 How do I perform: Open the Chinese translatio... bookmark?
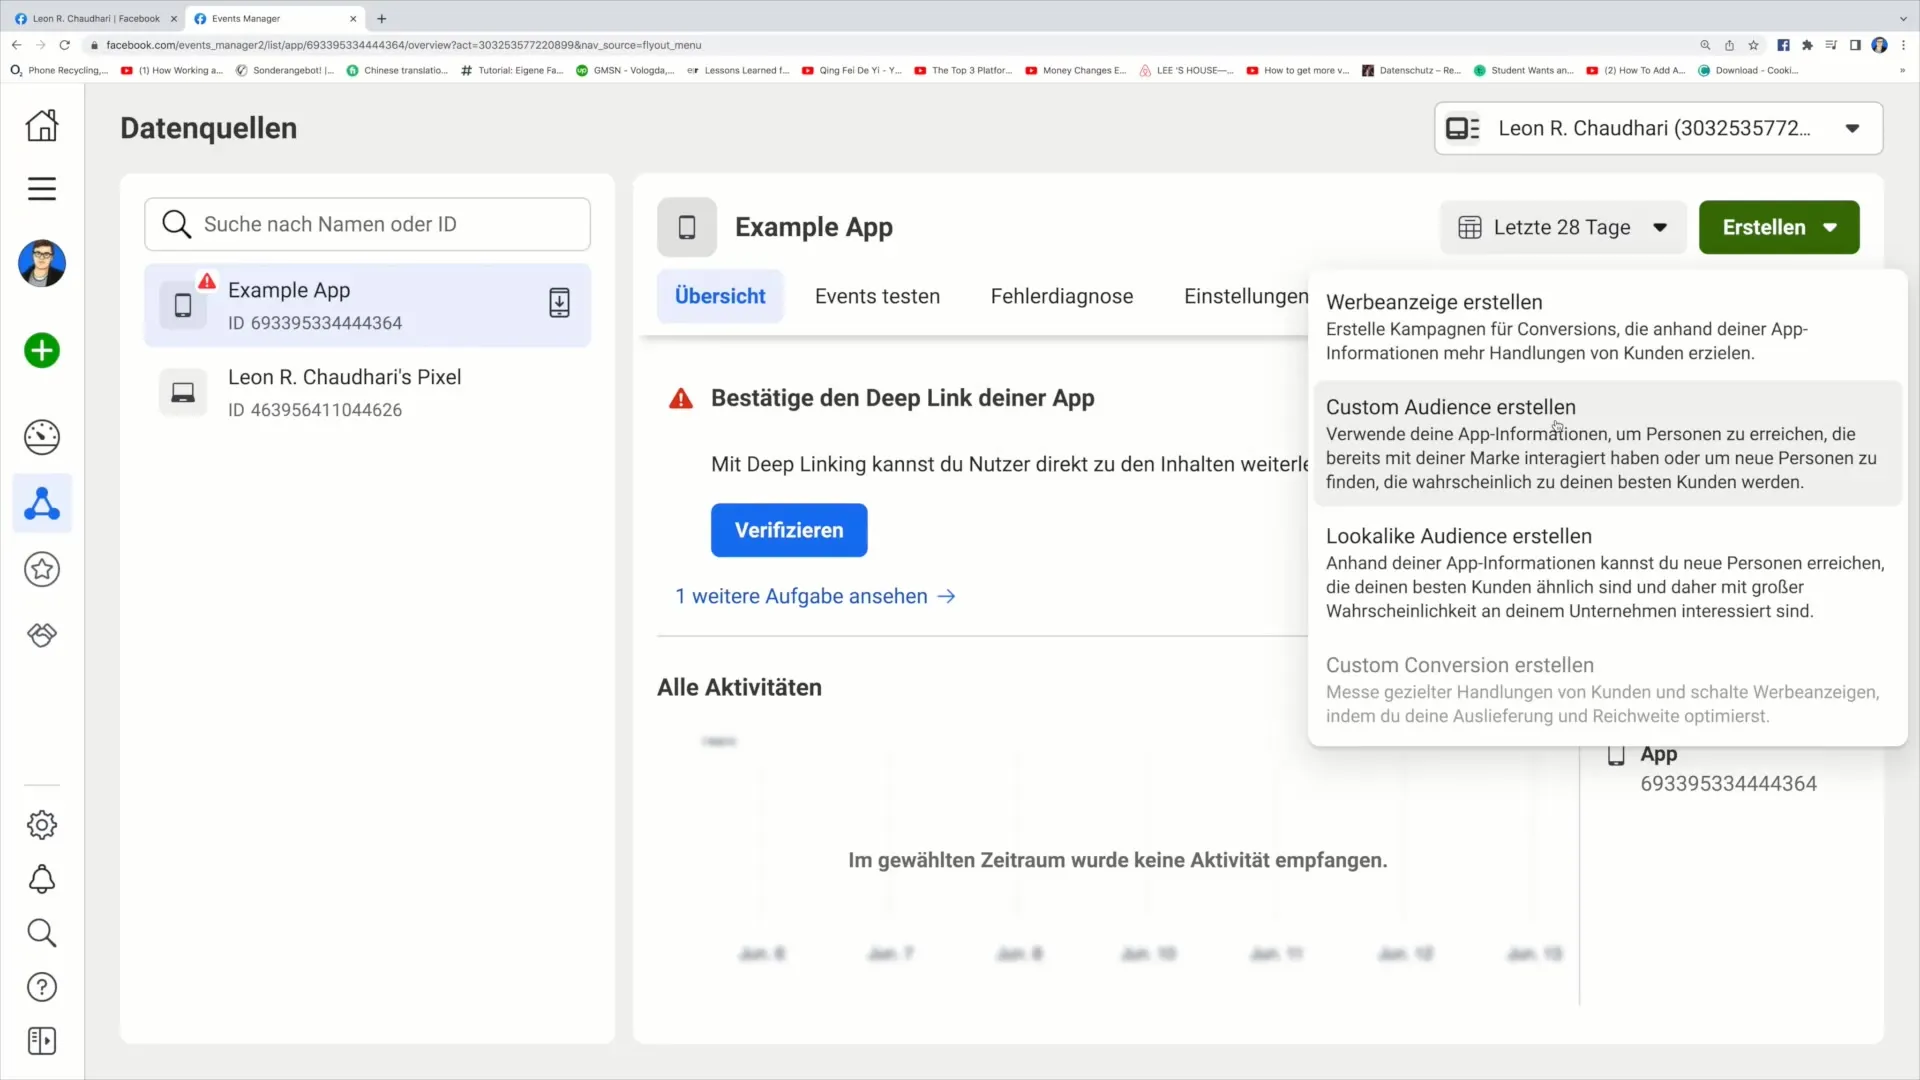pyautogui.click(x=397, y=70)
